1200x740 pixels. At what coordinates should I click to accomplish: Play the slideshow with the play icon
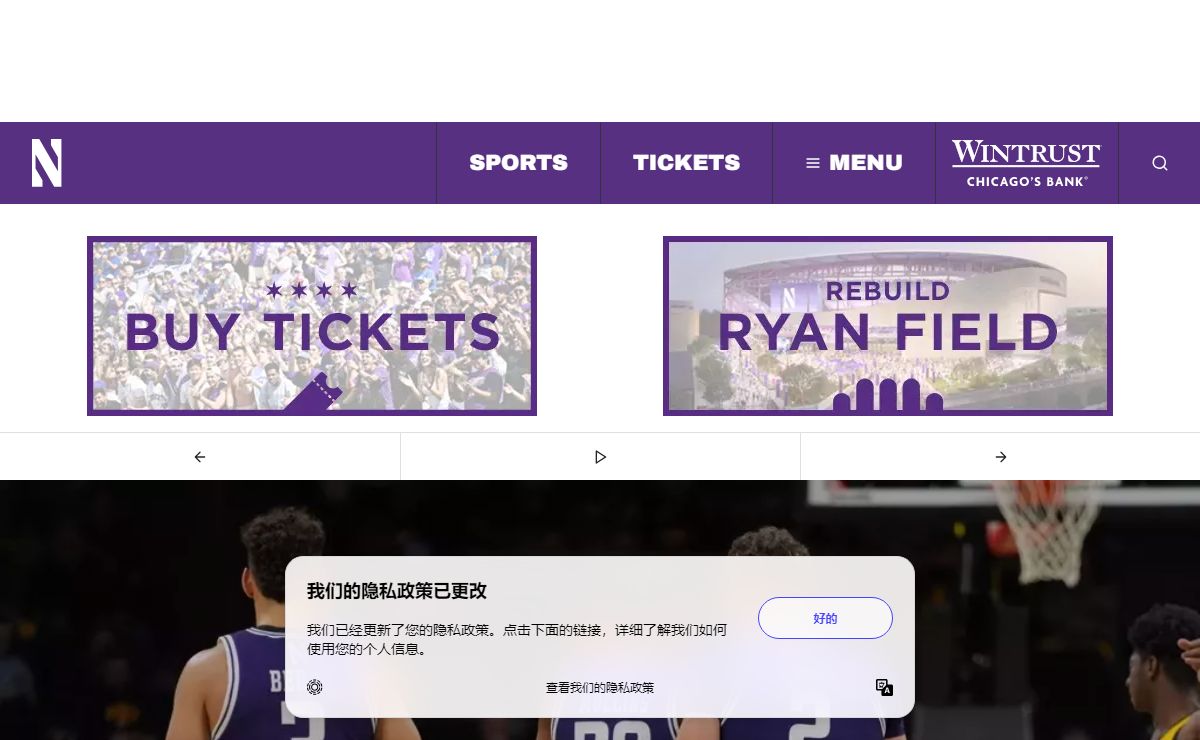coord(600,457)
